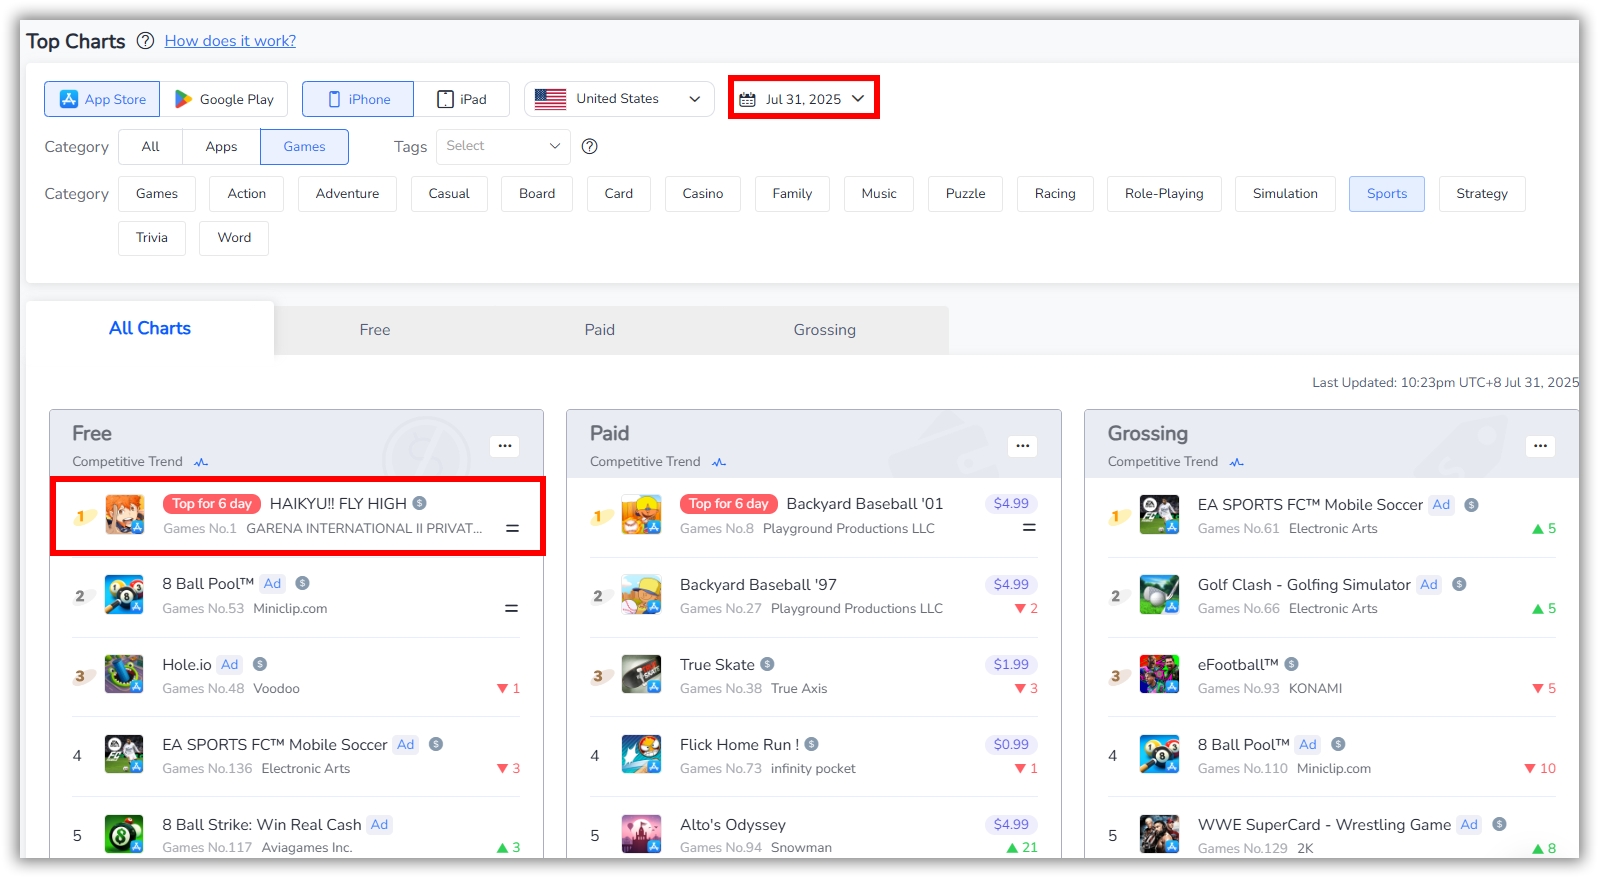Screen dimensions: 1599x878
Task: Select the Games category filter in top row
Action: click(x=304, y=147)
